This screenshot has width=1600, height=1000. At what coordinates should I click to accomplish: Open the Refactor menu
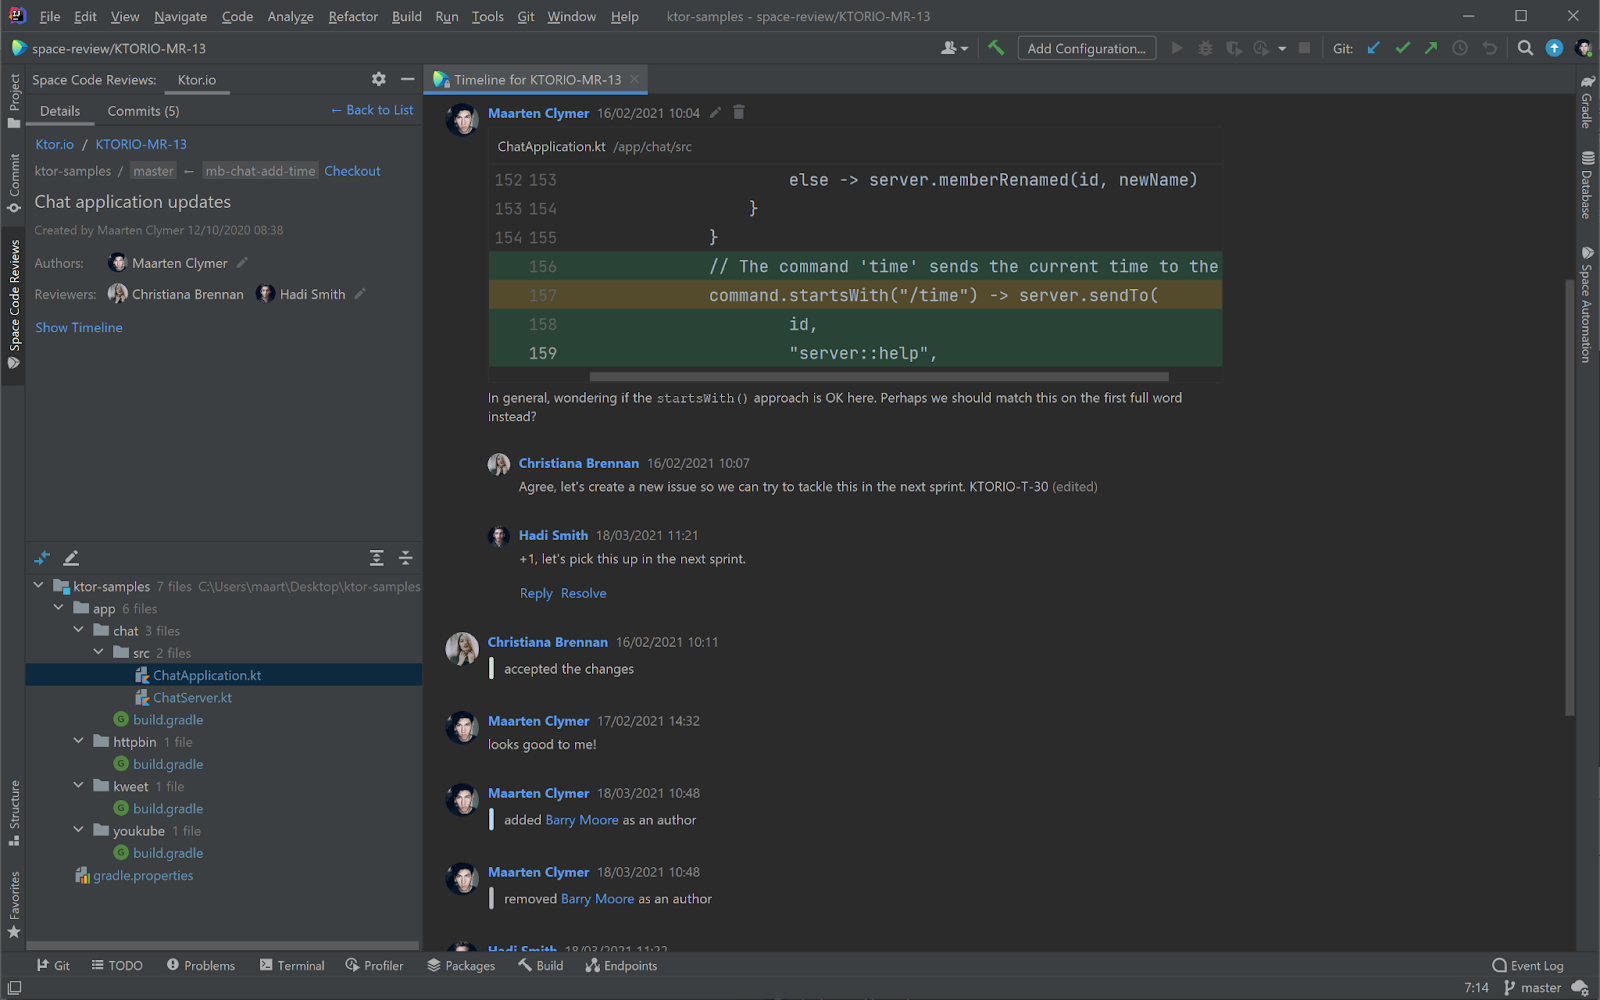click(353, 16)
